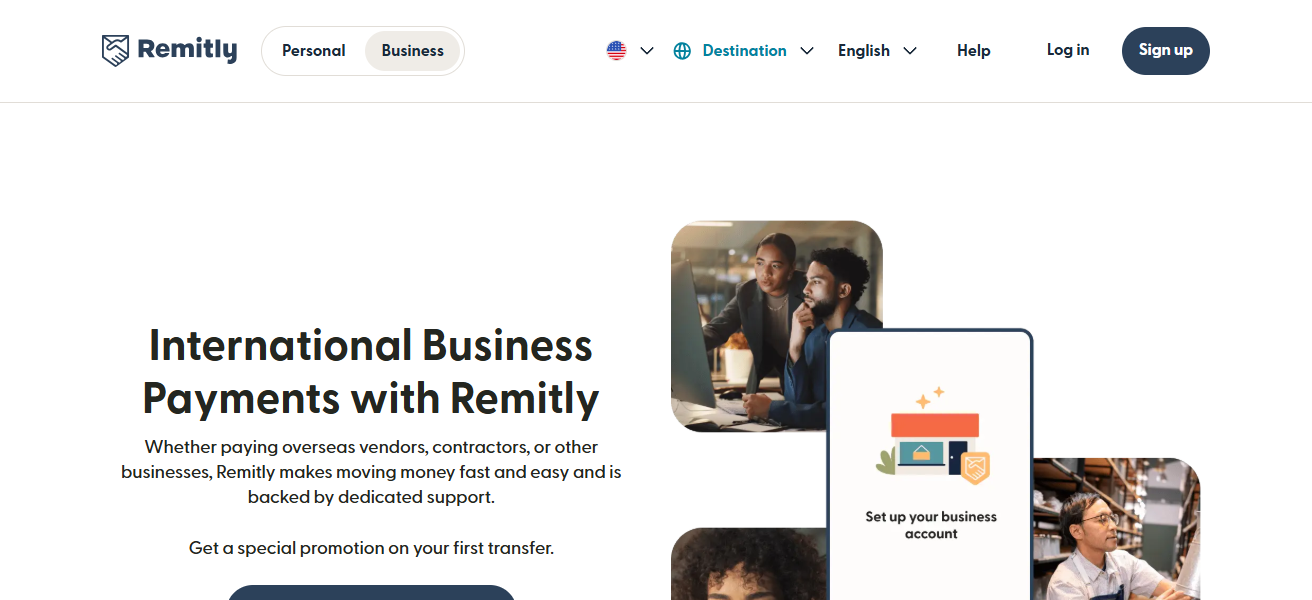Expand the country flag dropdown chevron
Screen dimensions: 1312x600
(x=646, y=50)
